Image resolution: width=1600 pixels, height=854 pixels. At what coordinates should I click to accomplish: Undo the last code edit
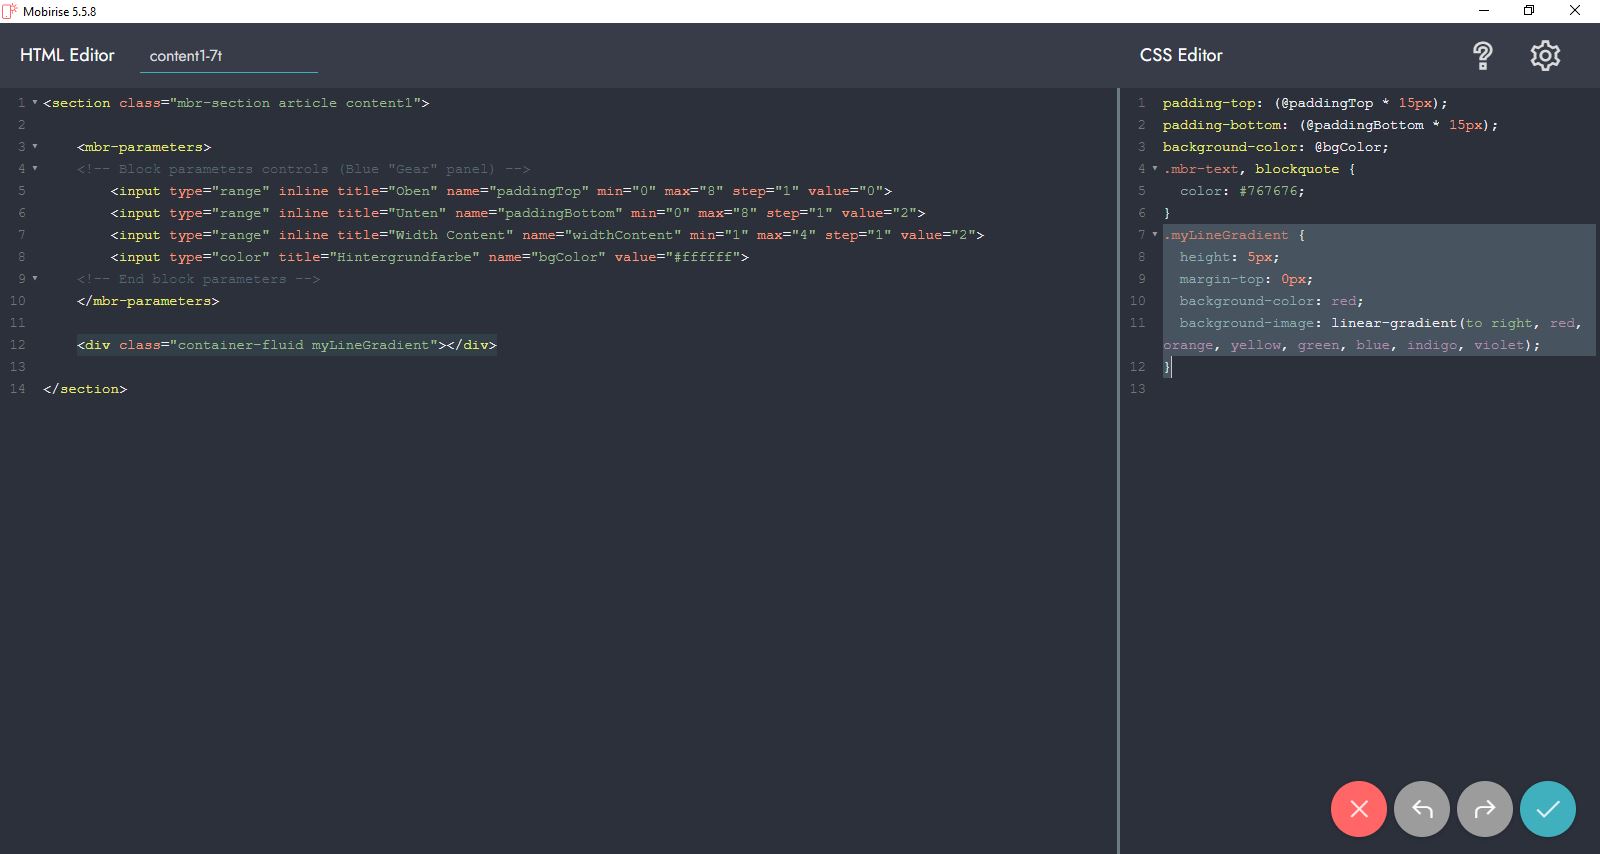[x=1421, y=809]
